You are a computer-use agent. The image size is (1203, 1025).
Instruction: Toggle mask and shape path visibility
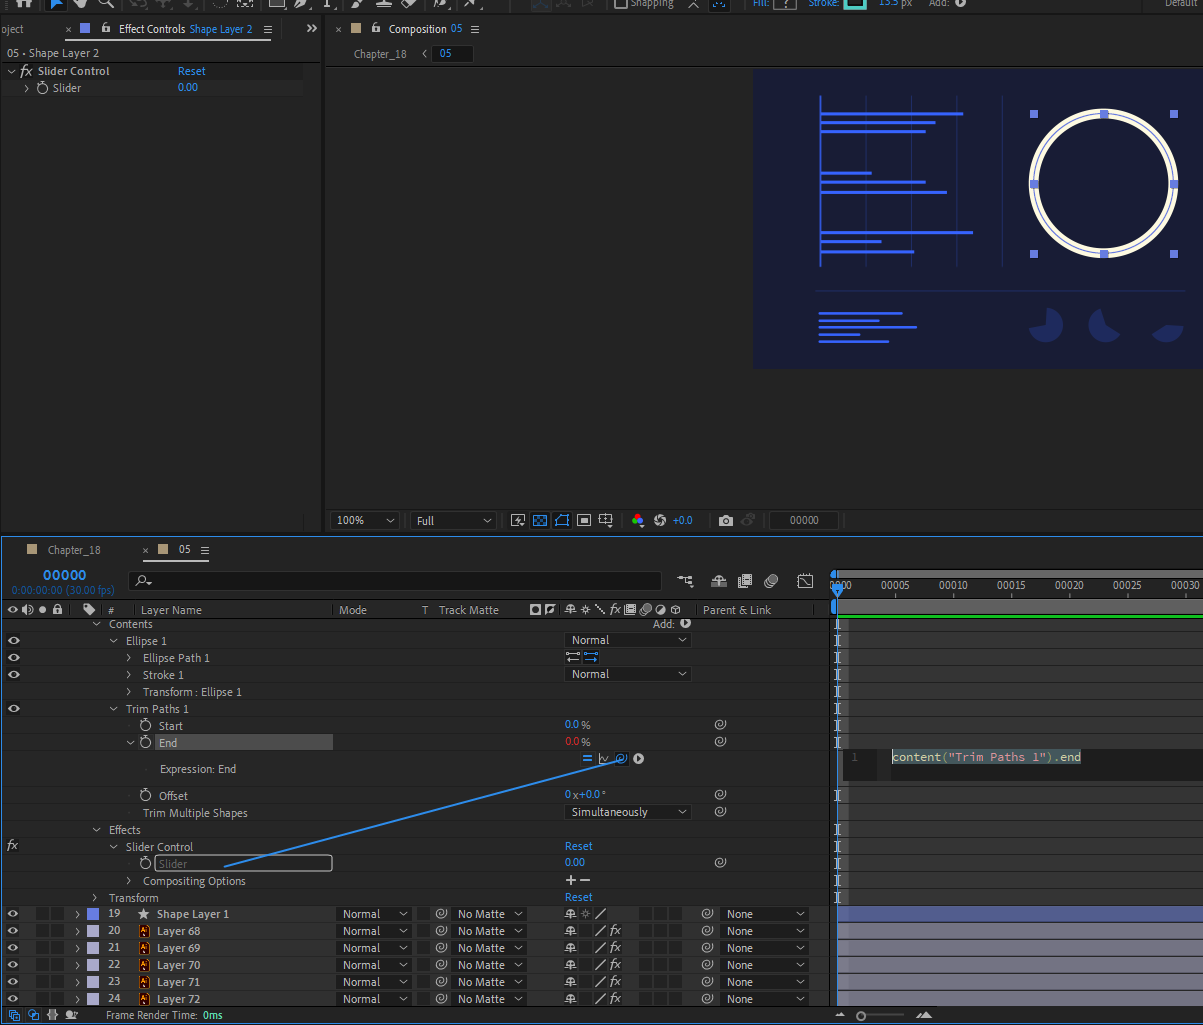pyautogui.click(x=562, y=520)
